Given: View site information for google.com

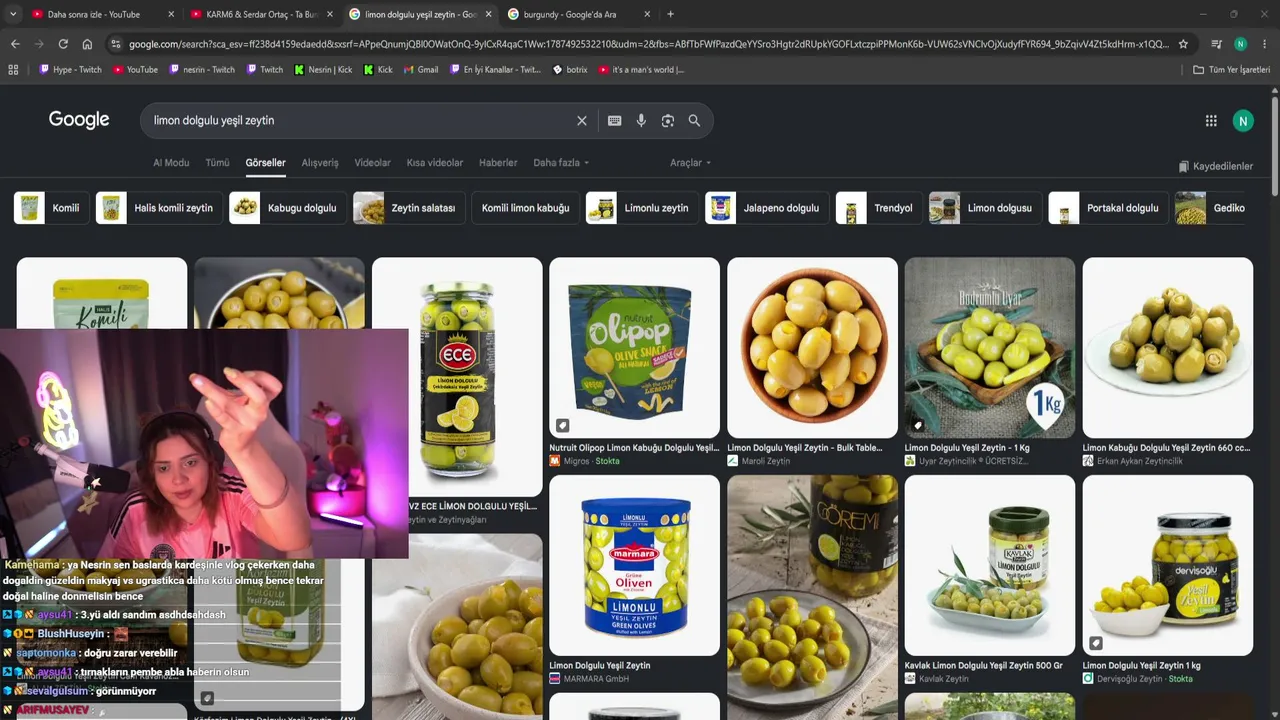Looking at the screenshot, I should pyautogui.click(x=116, y=44).
